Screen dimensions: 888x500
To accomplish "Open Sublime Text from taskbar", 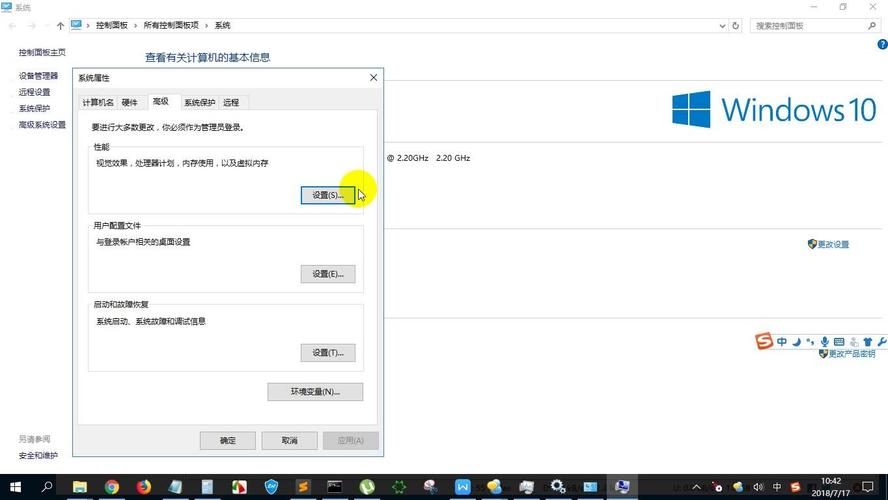I will [303, 486].
